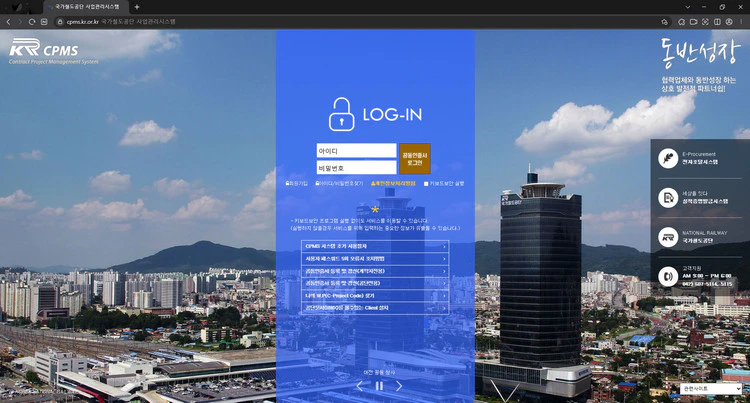Click the customer support speaker icon

(668, 277)
